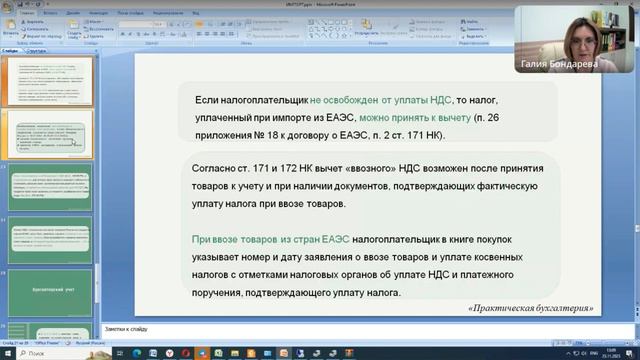Open the Дизайн ribbon tab
This screenshot has width=640, height=360.
tap(73, 13)
